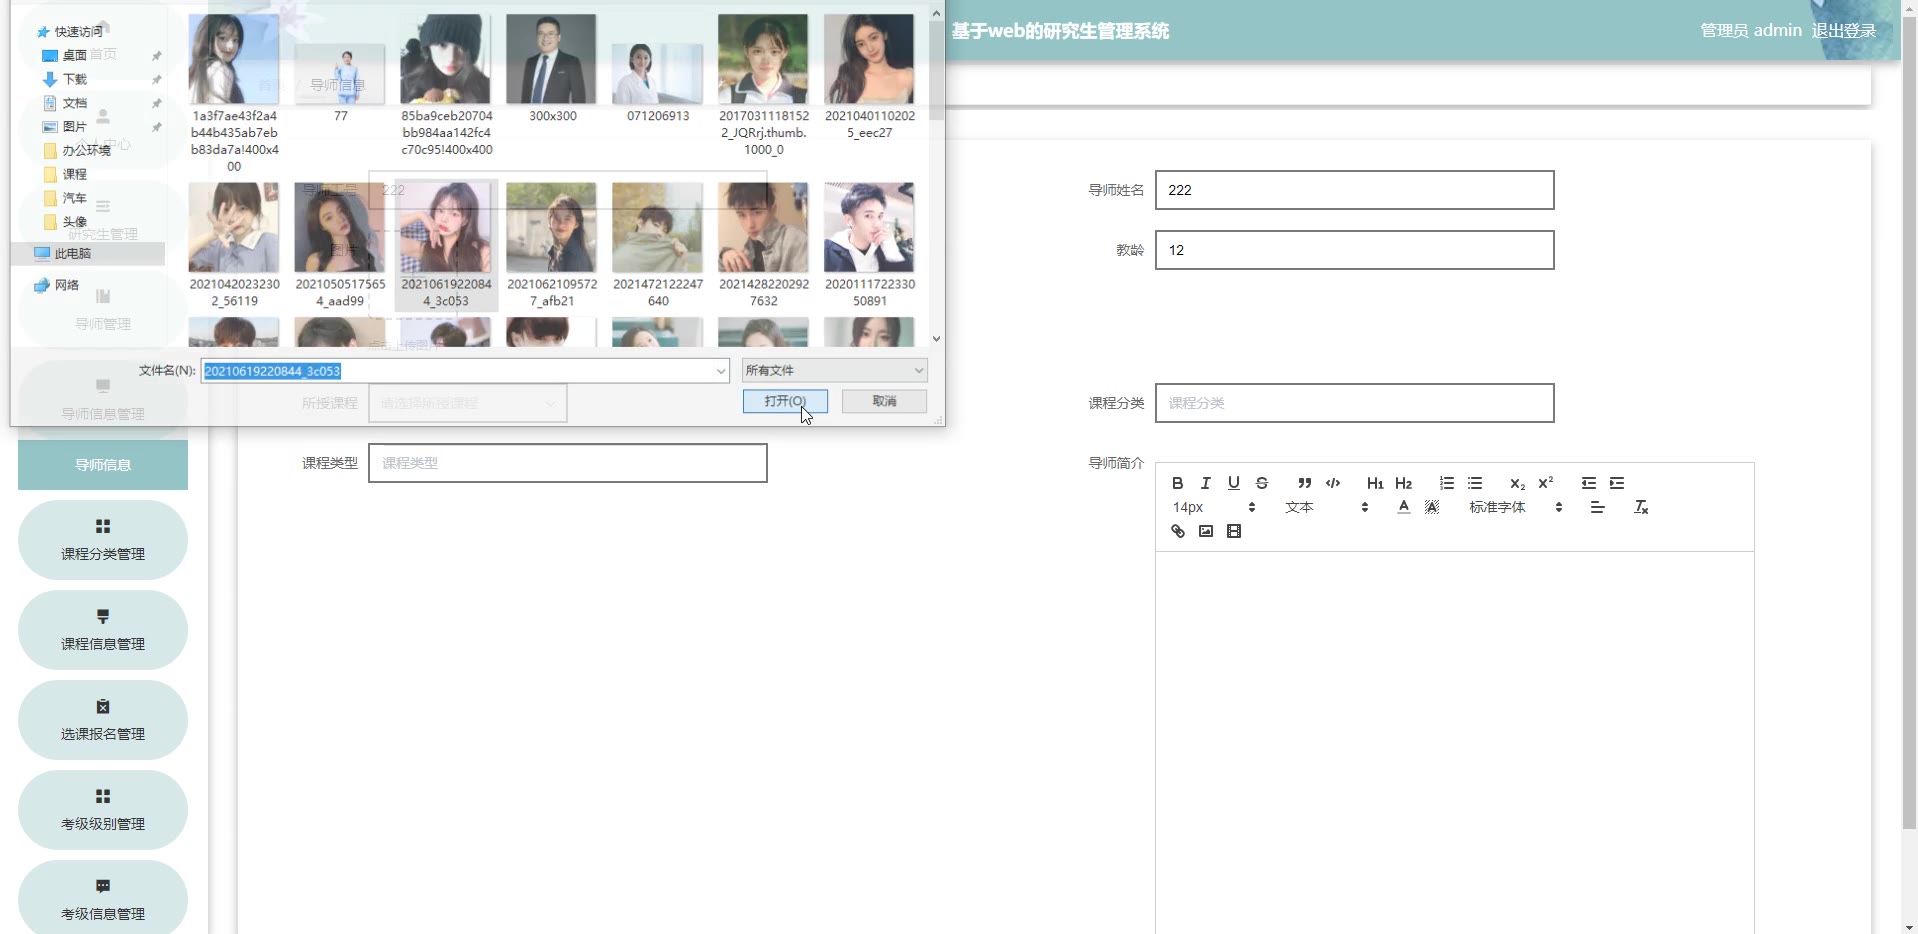This screenshot has width=1918, height=934.
Task: Open 课程信息管理 sidebar menu
Action: [103, 630]
